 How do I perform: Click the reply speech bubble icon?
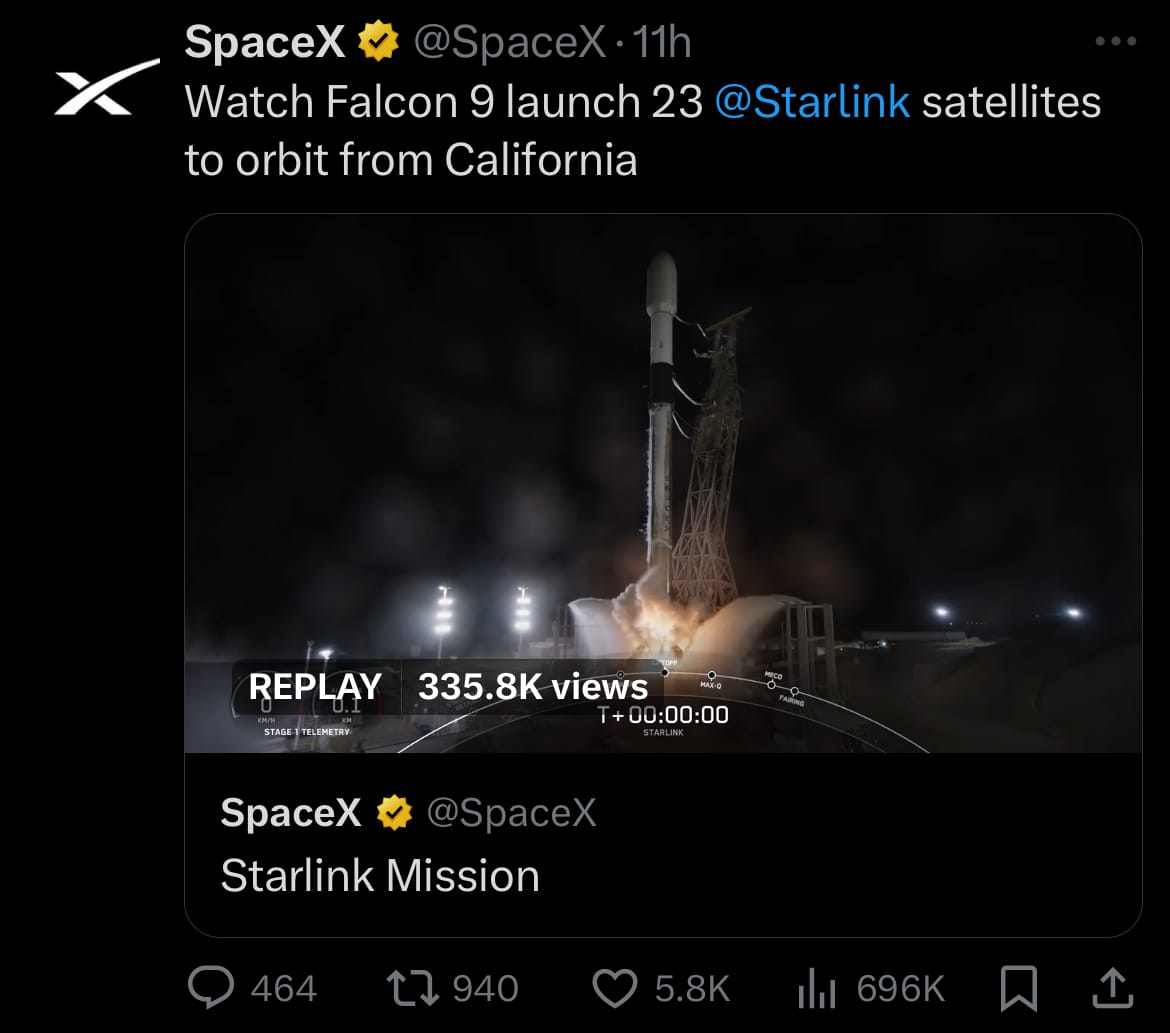(210, 987)
